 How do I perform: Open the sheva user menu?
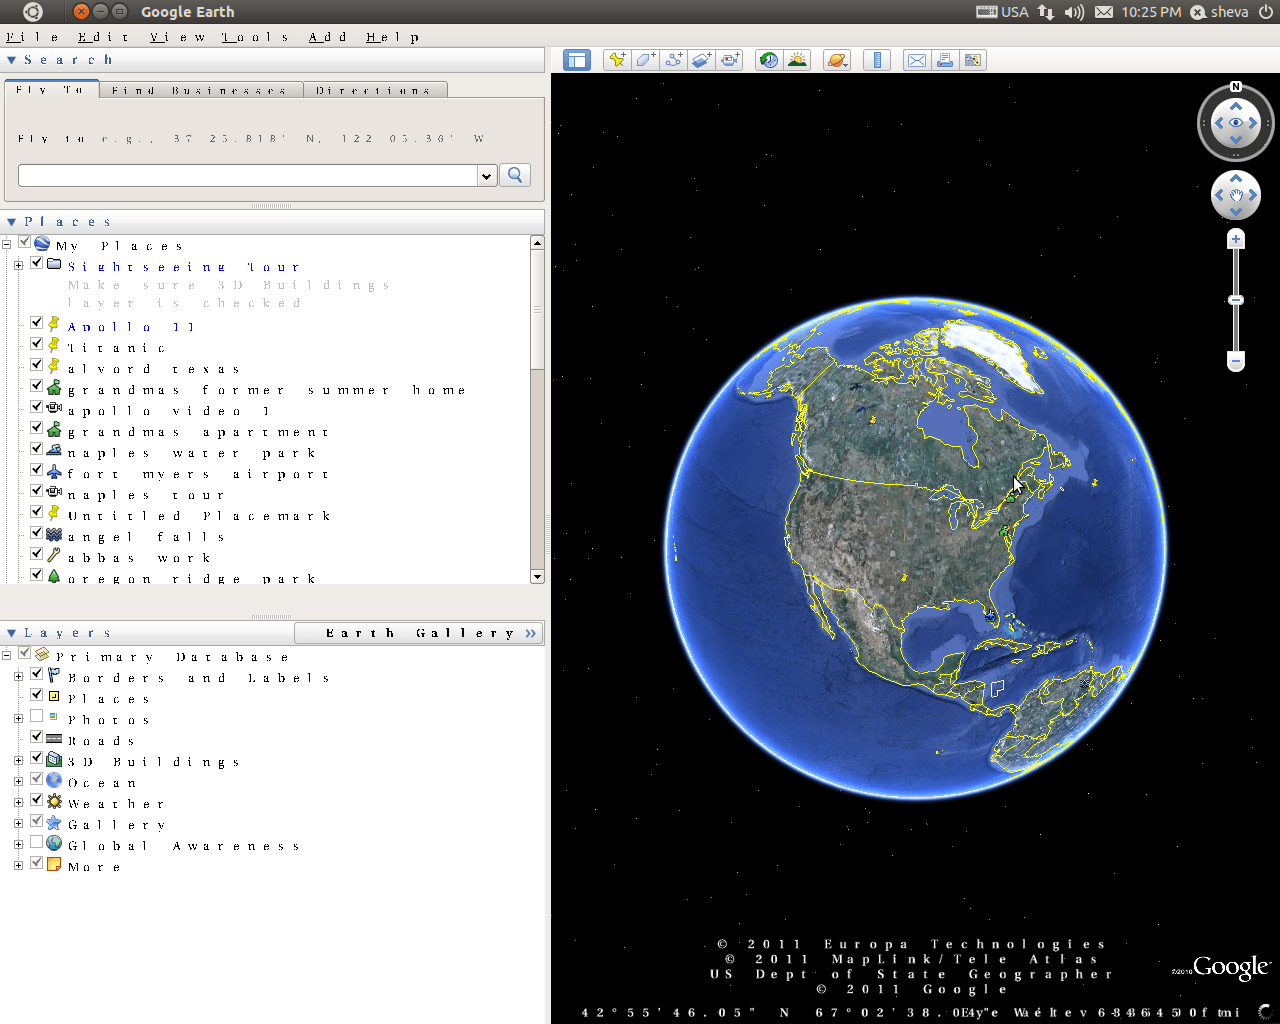coord(1219,12)
